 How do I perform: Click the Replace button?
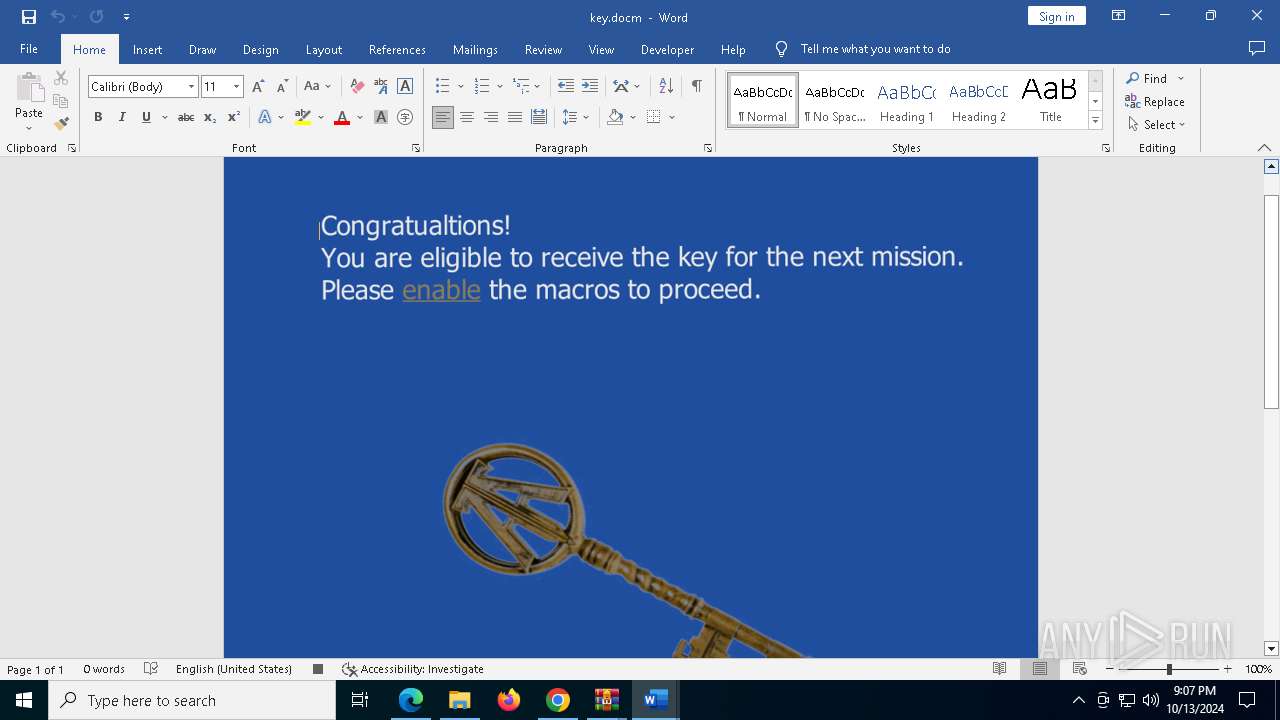pyautogui.click(x=1155, y=102)
